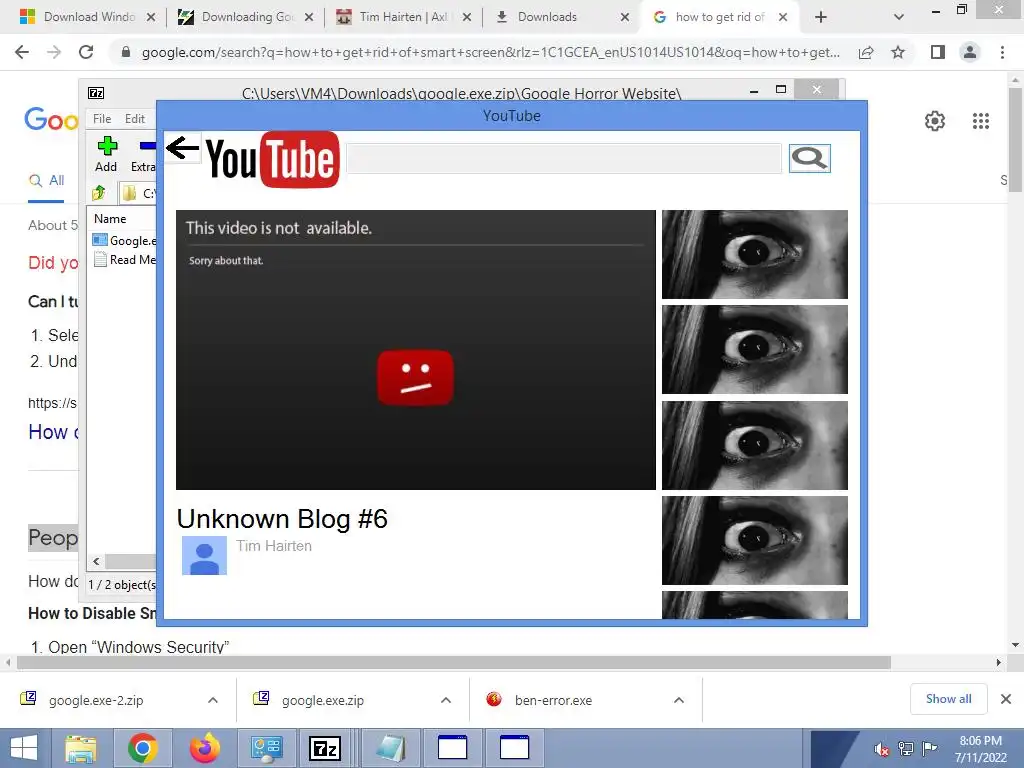
Task: Click the vertical scrollbar down arrow in Chrome
Action: coord(1016,645)
